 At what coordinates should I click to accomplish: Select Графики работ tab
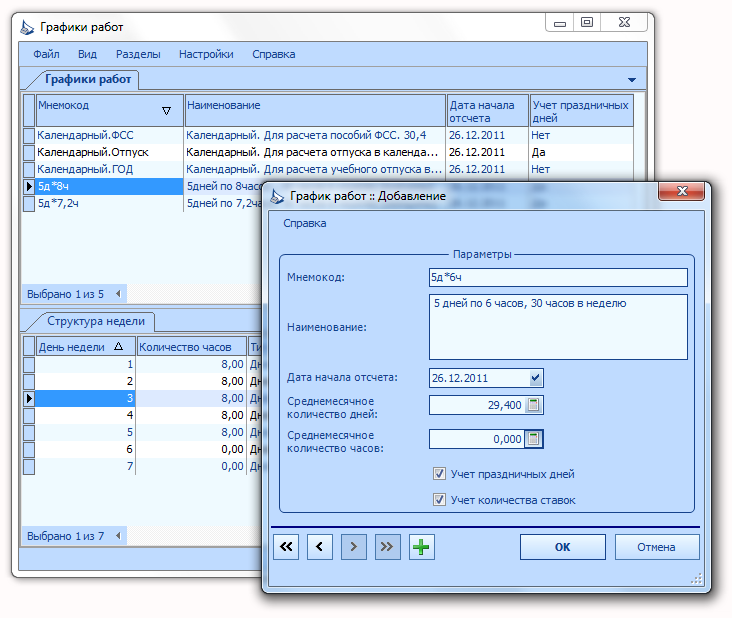(88, 79)
